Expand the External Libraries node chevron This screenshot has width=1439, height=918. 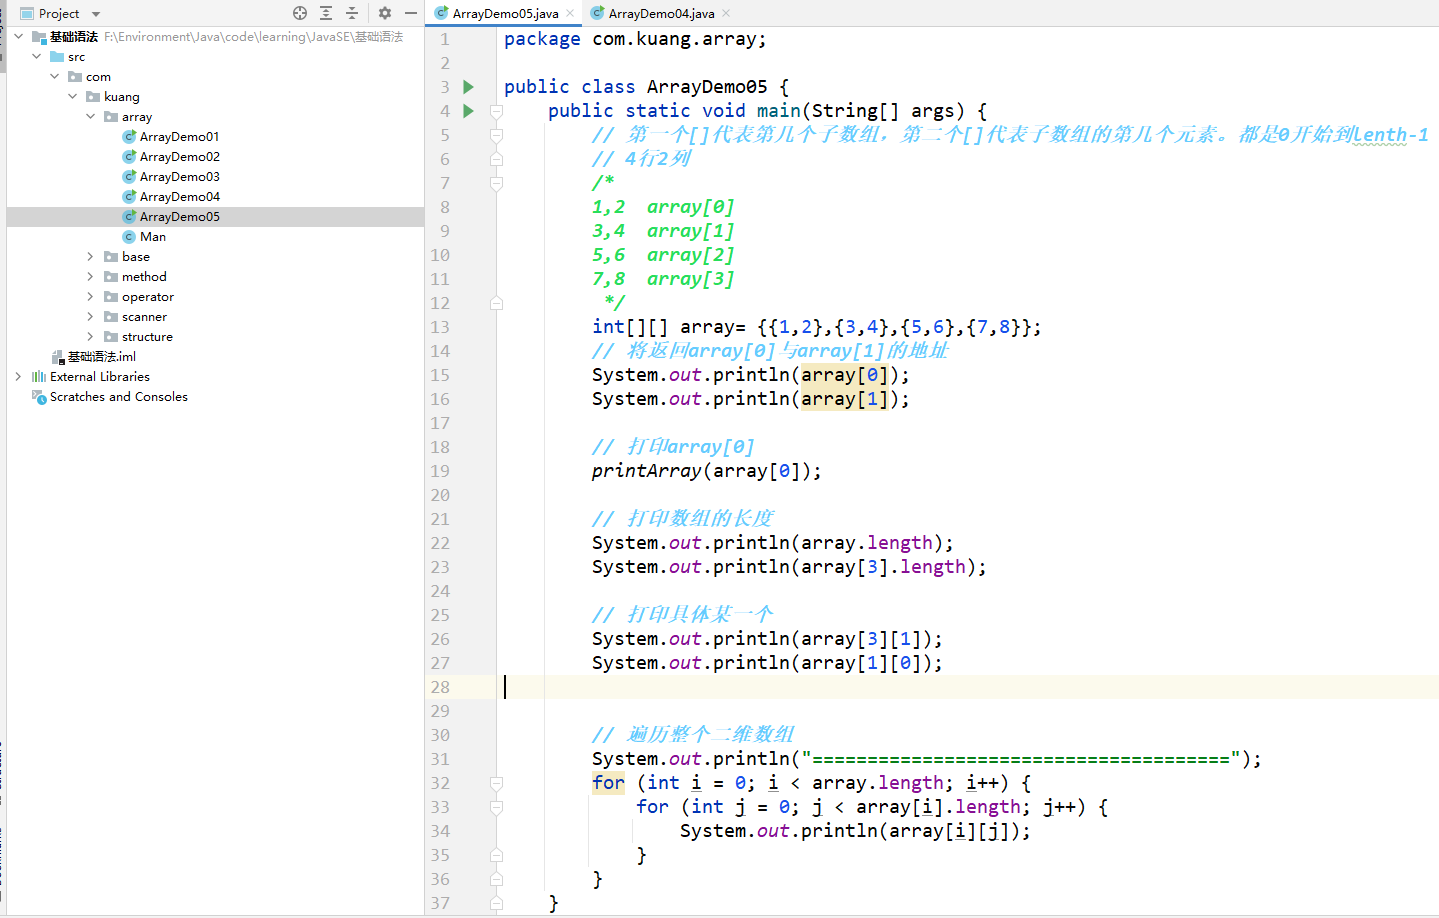(x=18, y=377)
